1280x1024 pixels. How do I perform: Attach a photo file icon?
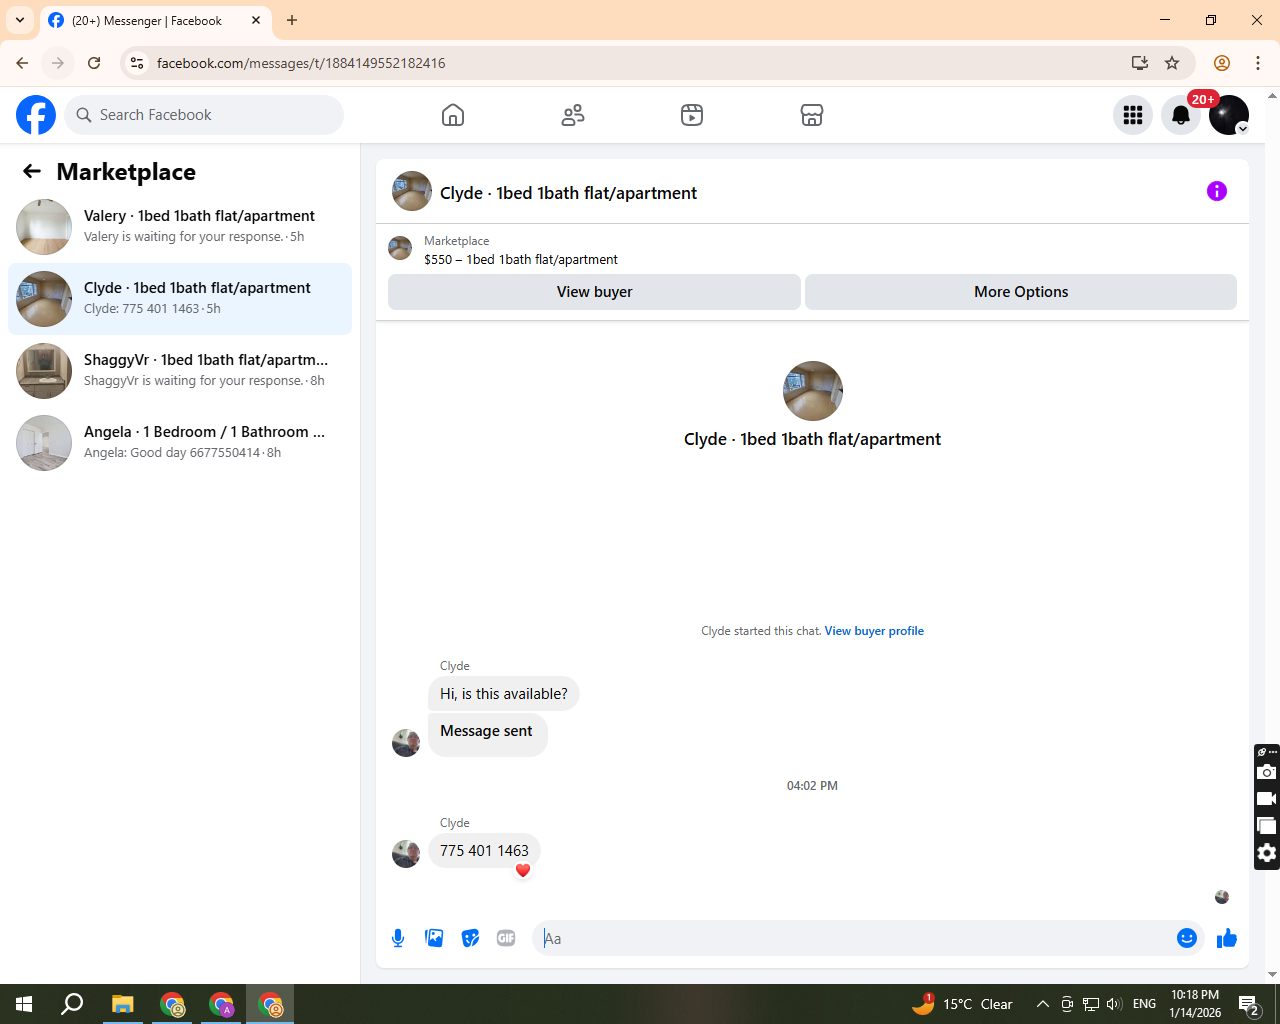click(434, 938)
